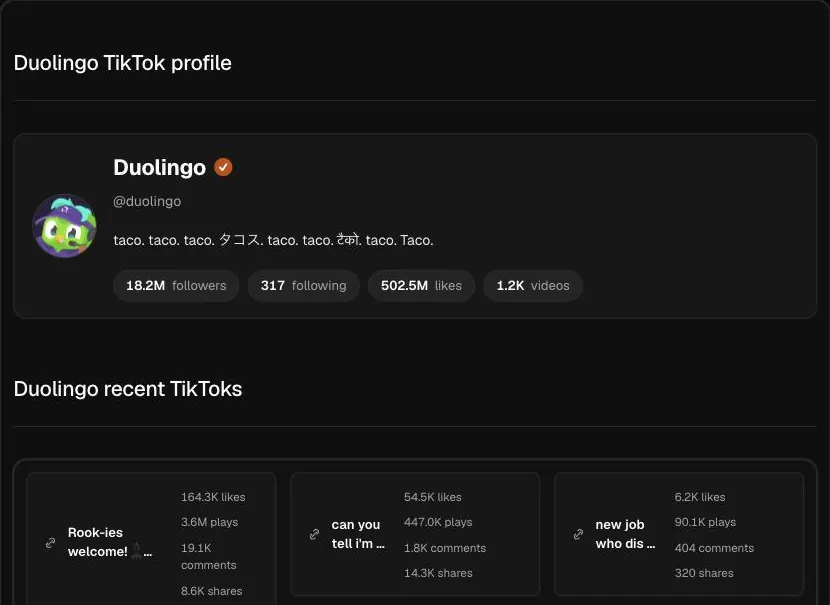Click the '3.6M plays' stat

click(x=210, y=522)
